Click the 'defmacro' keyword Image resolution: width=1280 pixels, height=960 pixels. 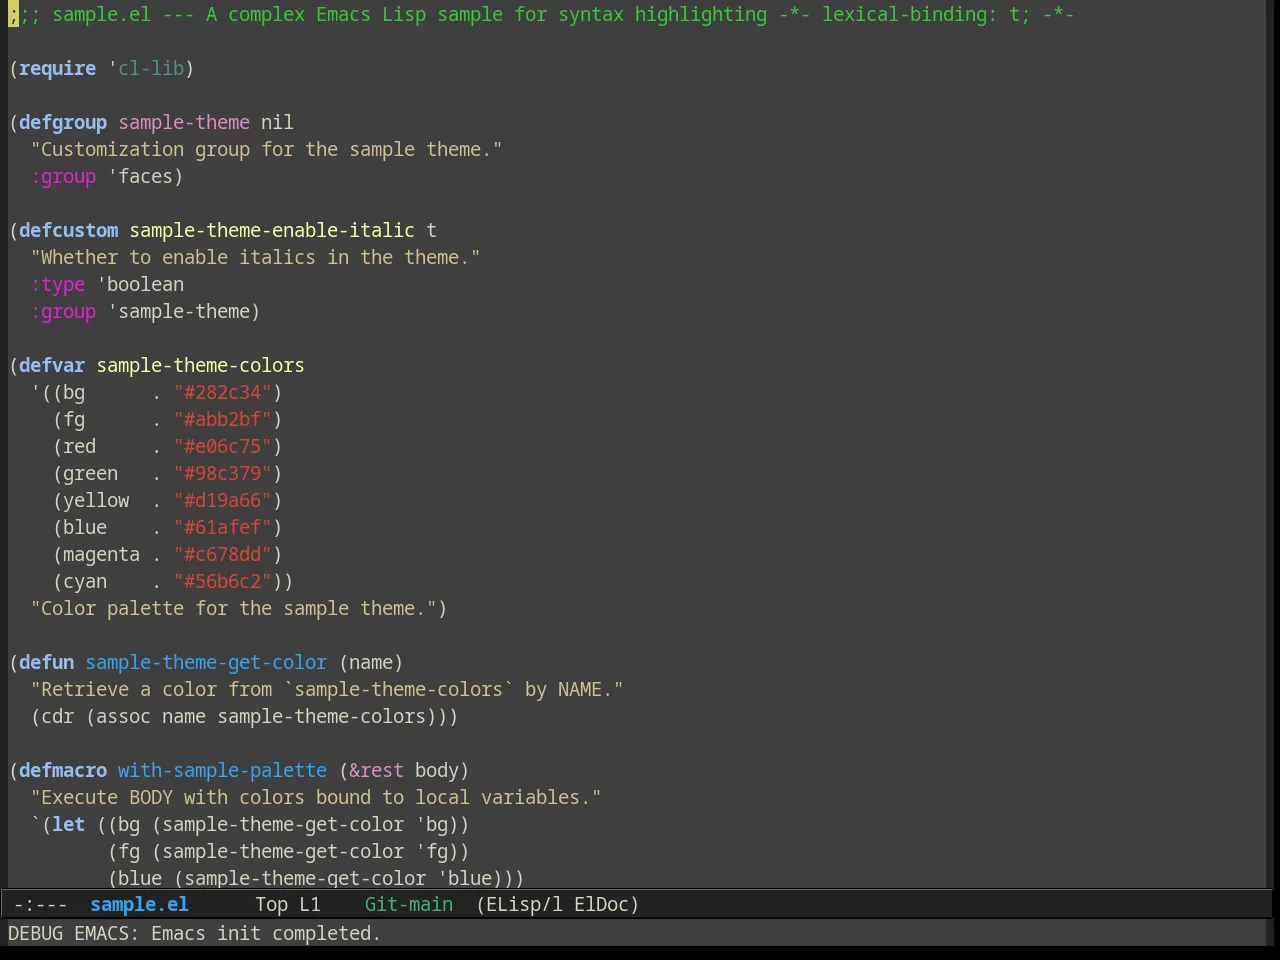click(63, 770)
